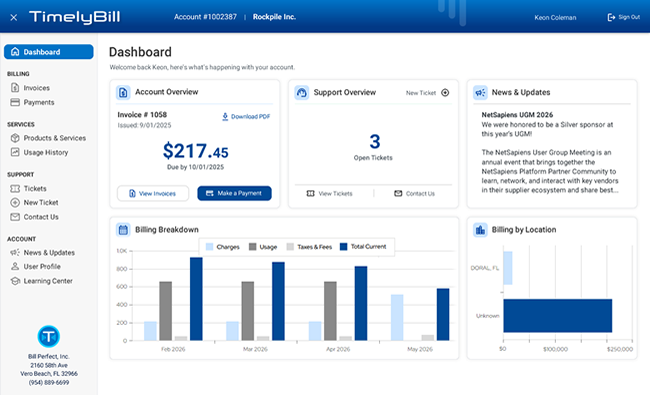This screenshot has height=395, width=650.
Task: Click the View Invoices button
Action: click(153, 194)
